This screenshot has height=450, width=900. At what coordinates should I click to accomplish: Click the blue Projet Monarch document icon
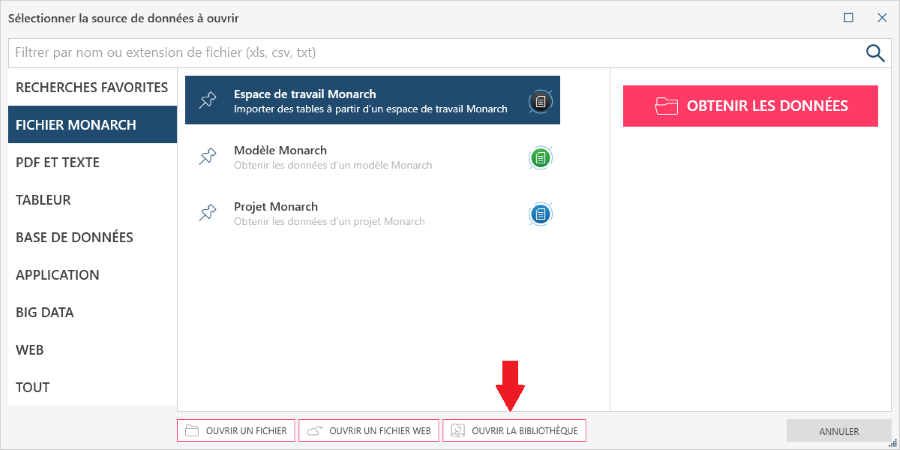coord(540,214)
